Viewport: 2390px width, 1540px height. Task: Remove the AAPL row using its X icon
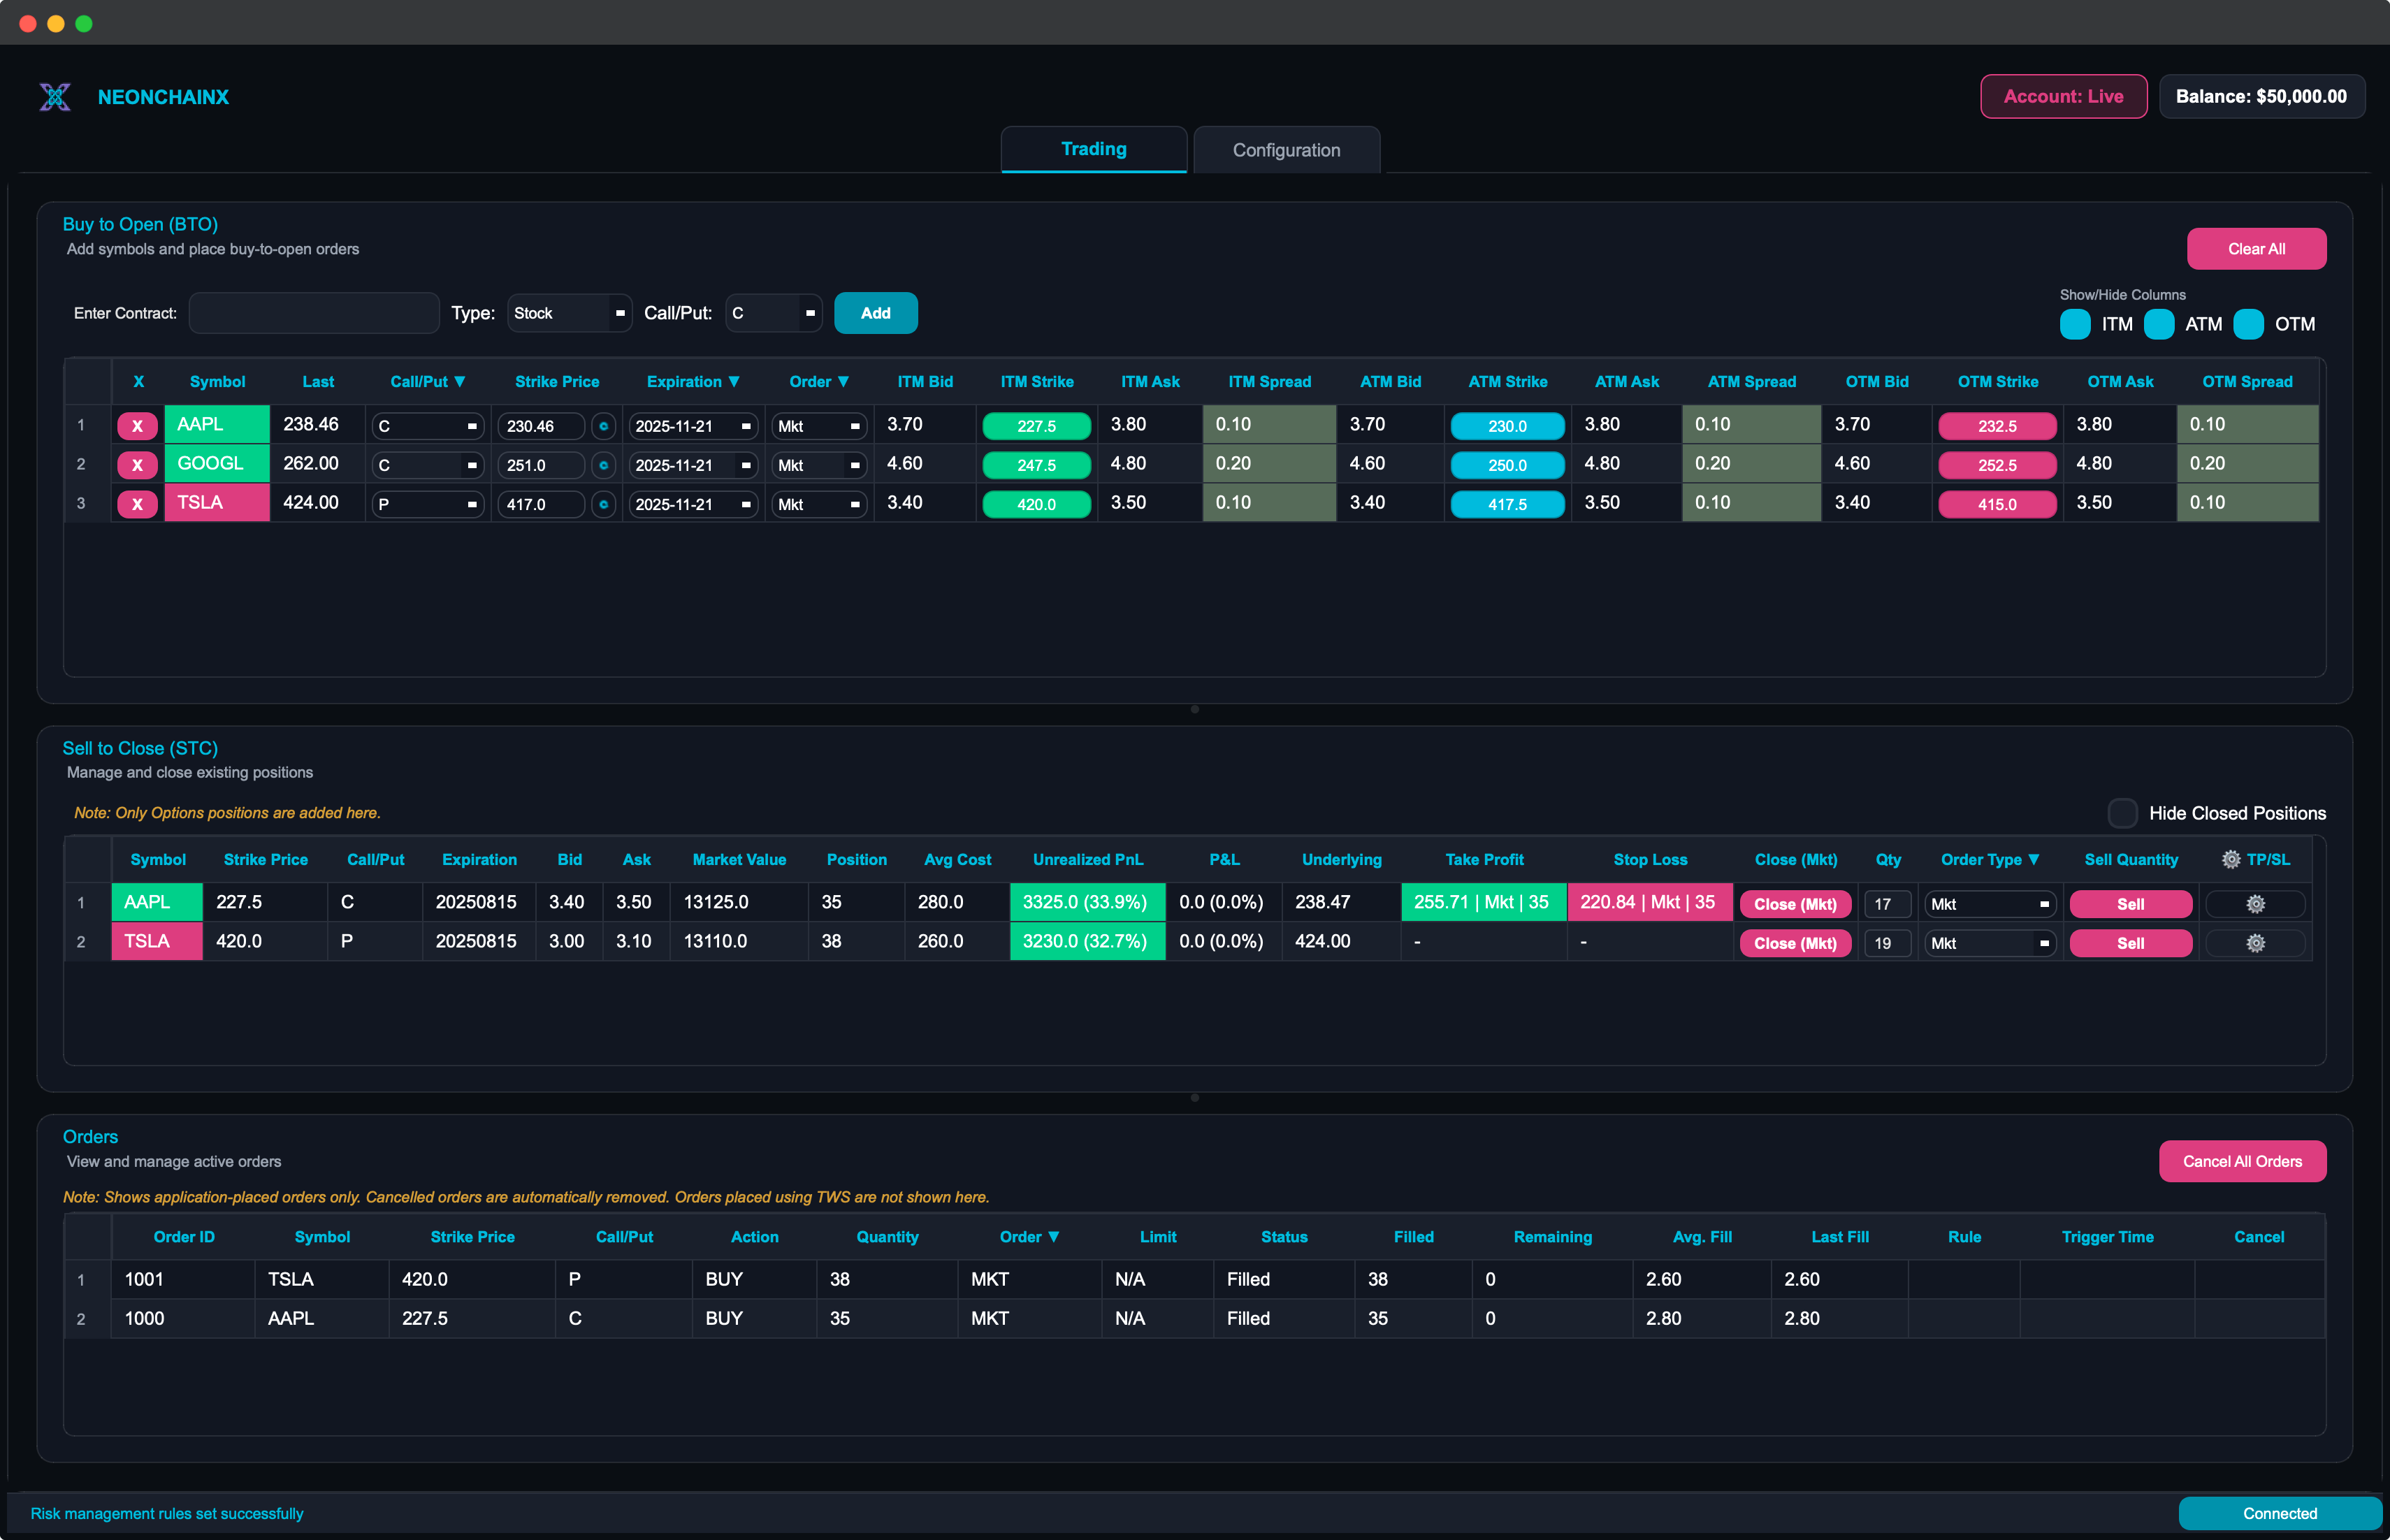(136, 425)
